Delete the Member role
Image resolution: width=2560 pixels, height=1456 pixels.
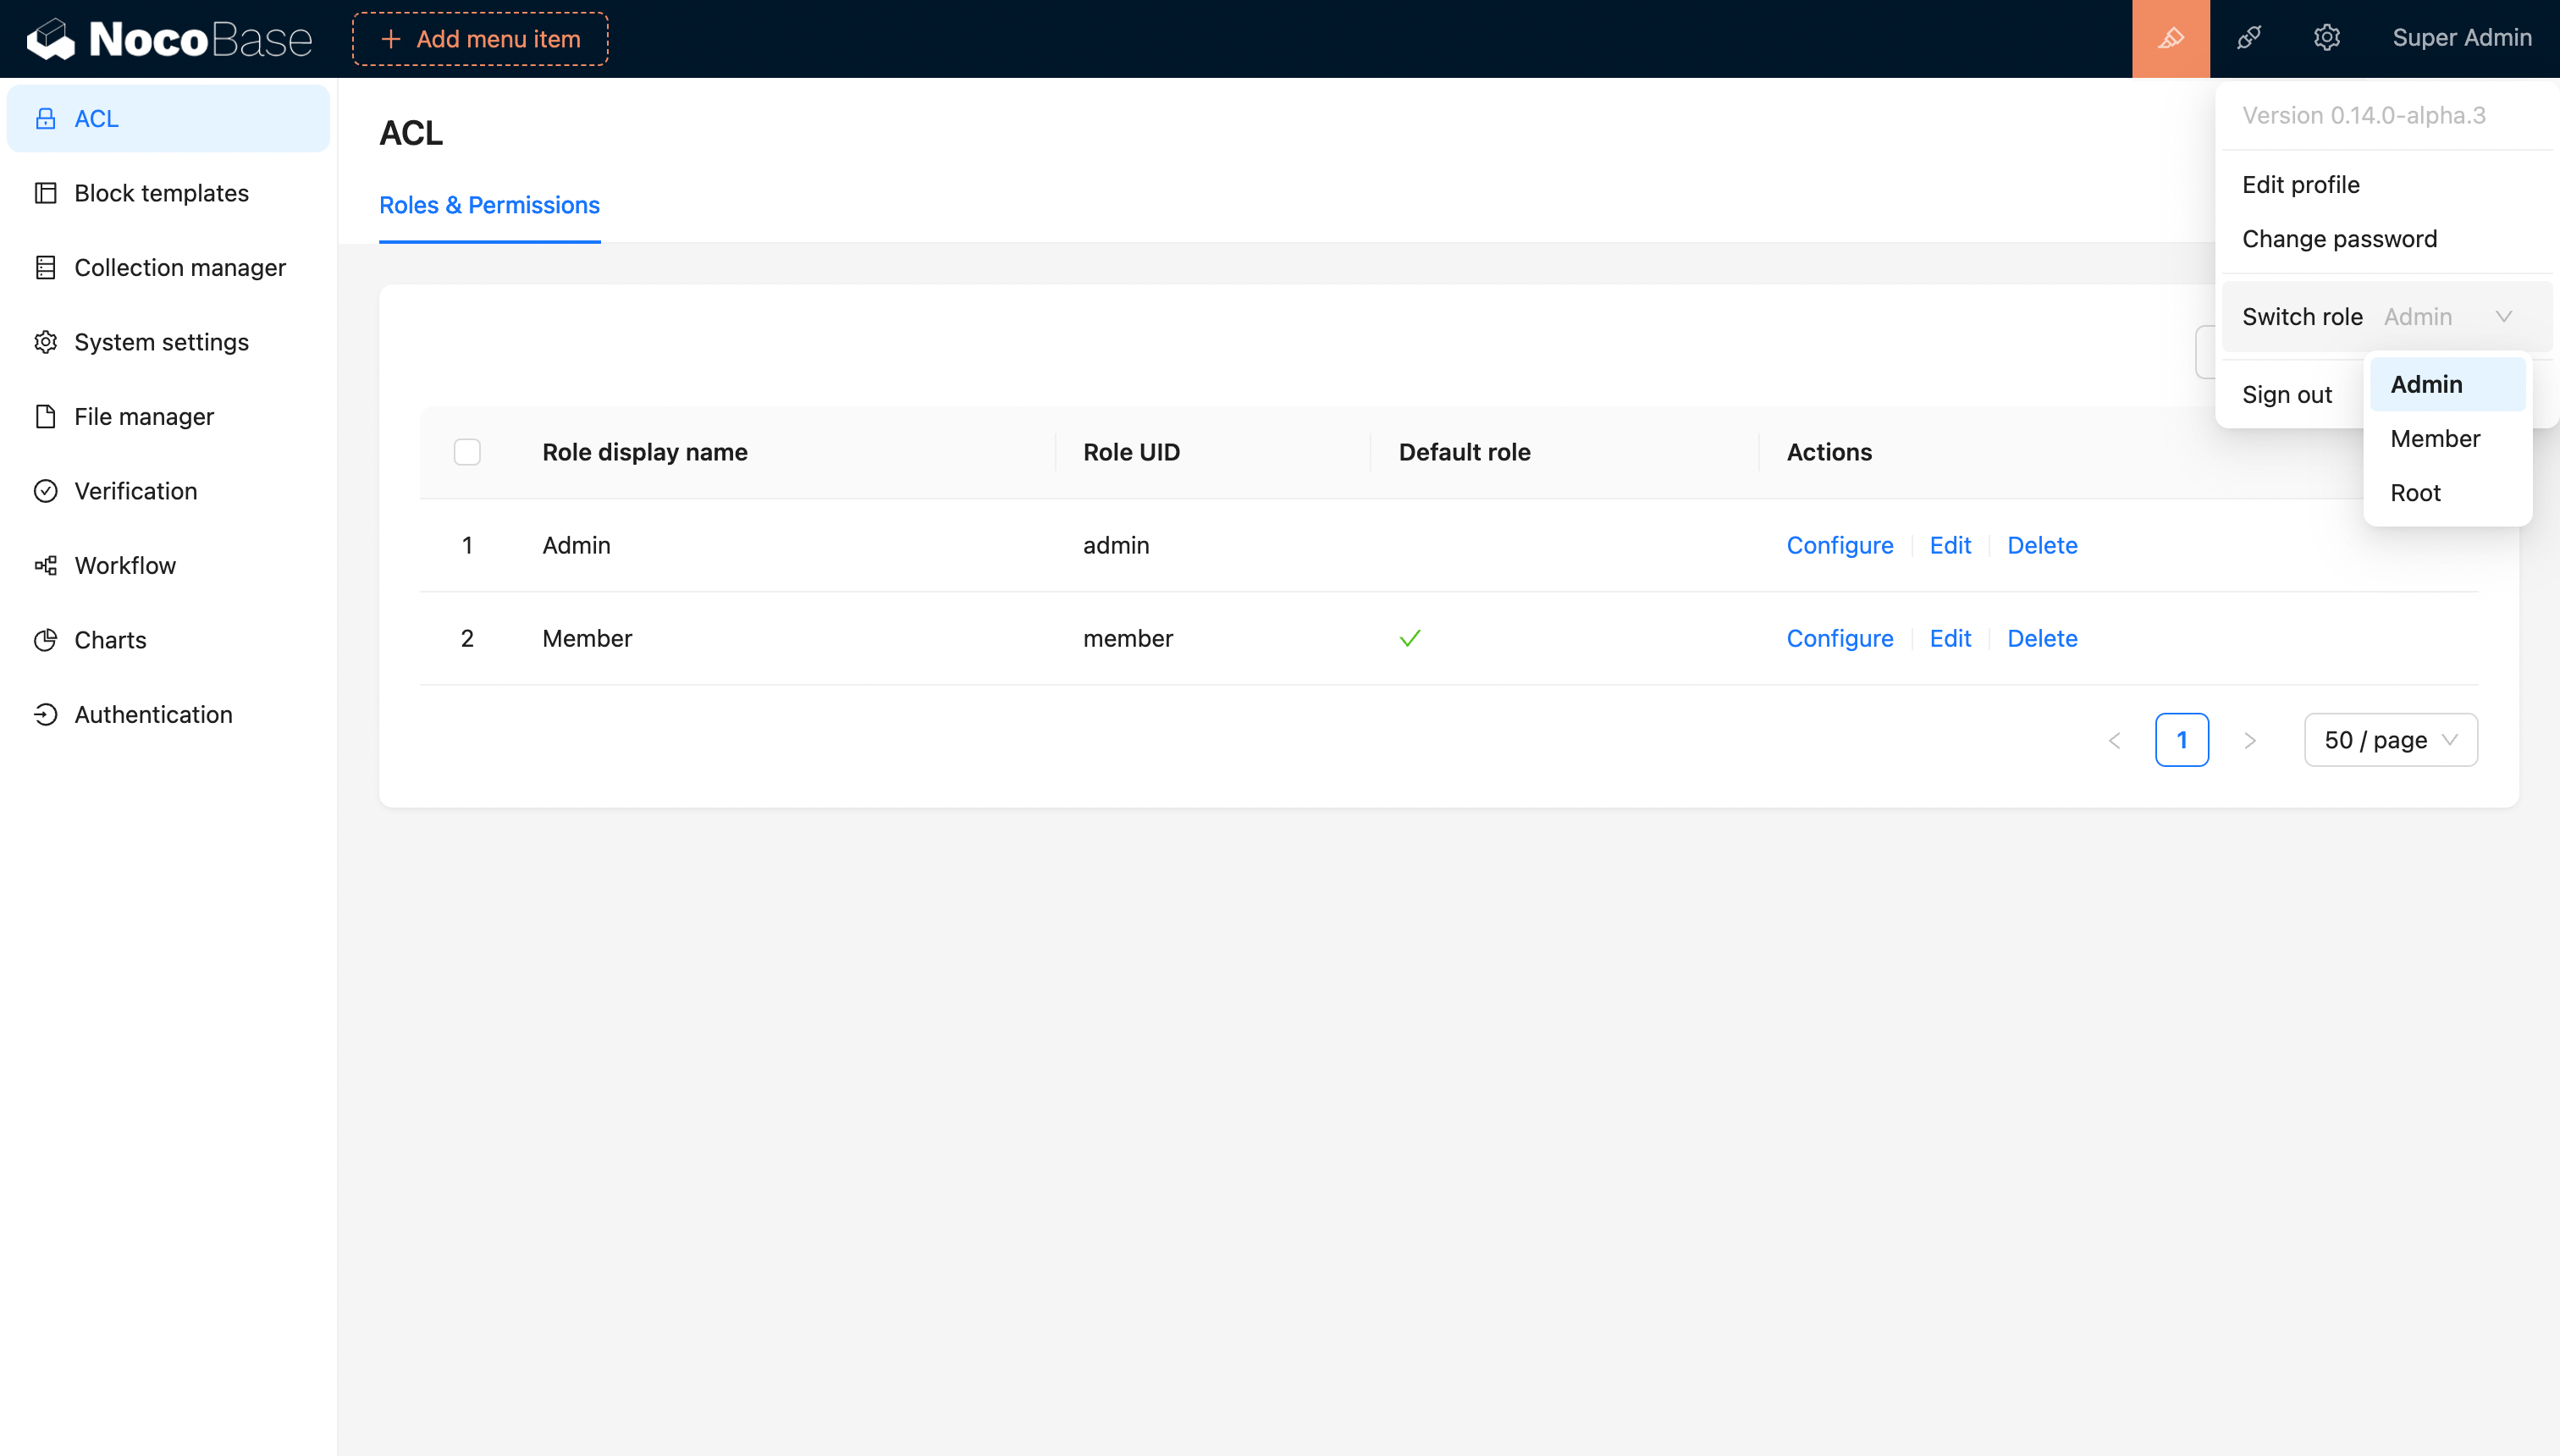pyautogui.click(x=2042, y=638)
